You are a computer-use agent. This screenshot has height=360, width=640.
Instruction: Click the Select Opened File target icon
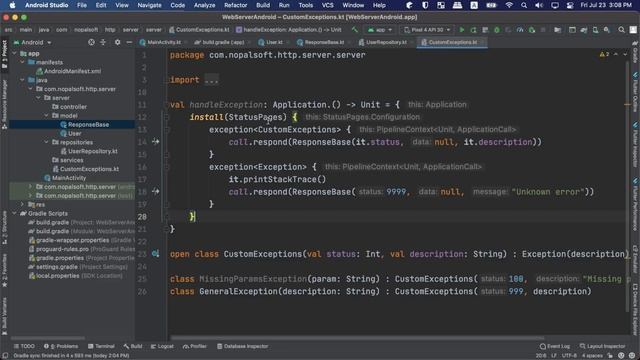pyautogui.click(x=91, y=42)
